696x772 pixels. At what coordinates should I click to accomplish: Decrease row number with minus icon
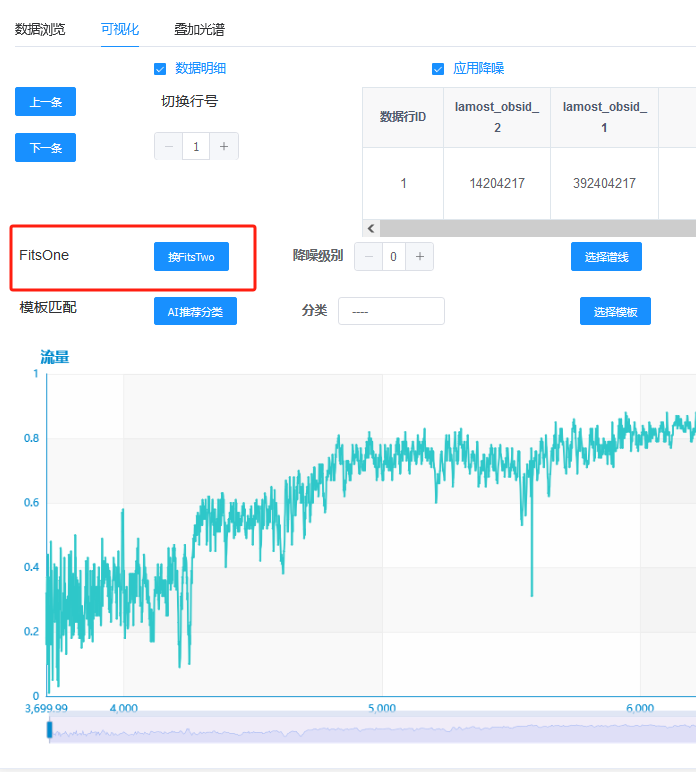[168, 147]
